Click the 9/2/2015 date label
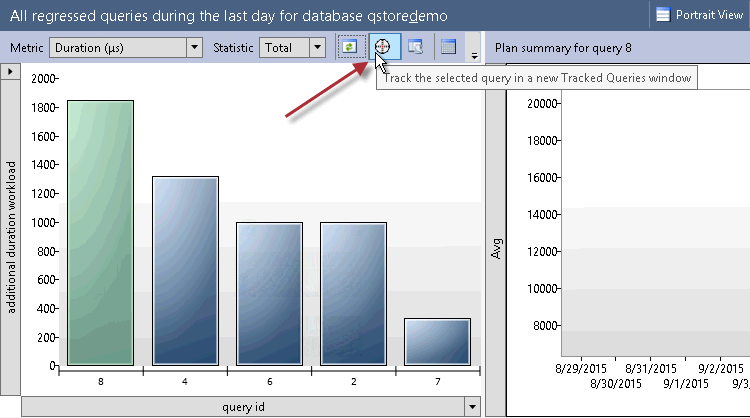This screenshot has width=750, height=418. 720,369
